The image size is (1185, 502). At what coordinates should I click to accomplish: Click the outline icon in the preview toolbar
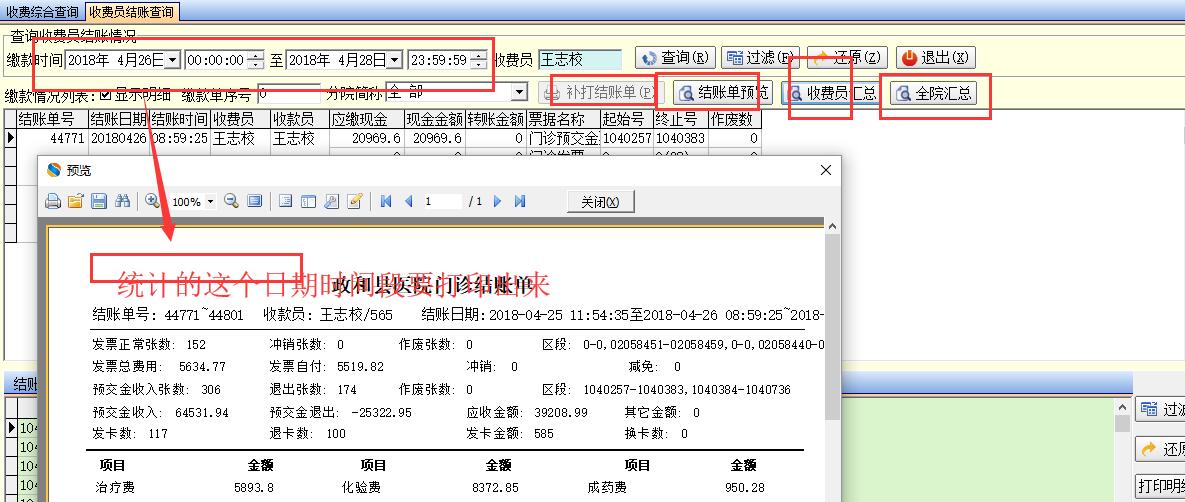coord(286,201)
